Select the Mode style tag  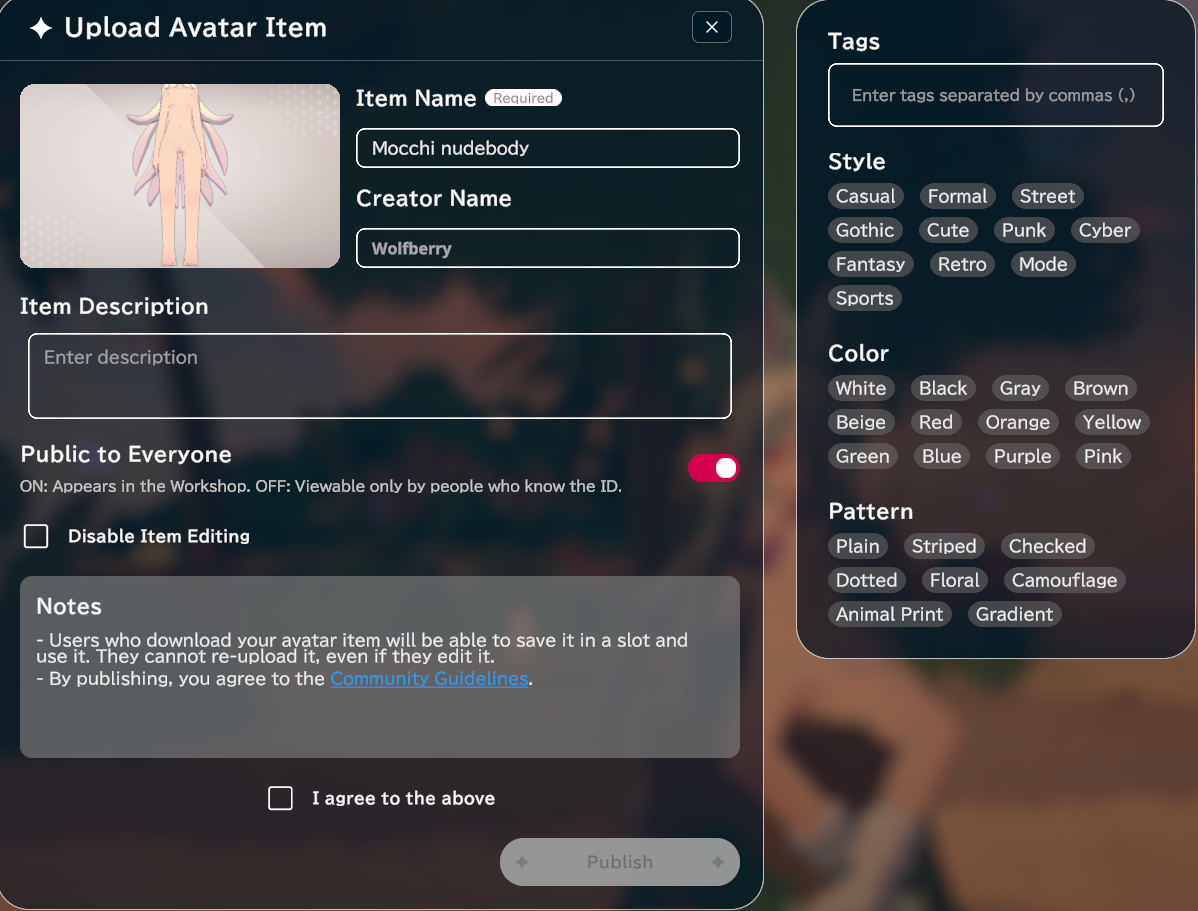[x=1043, y=264]
